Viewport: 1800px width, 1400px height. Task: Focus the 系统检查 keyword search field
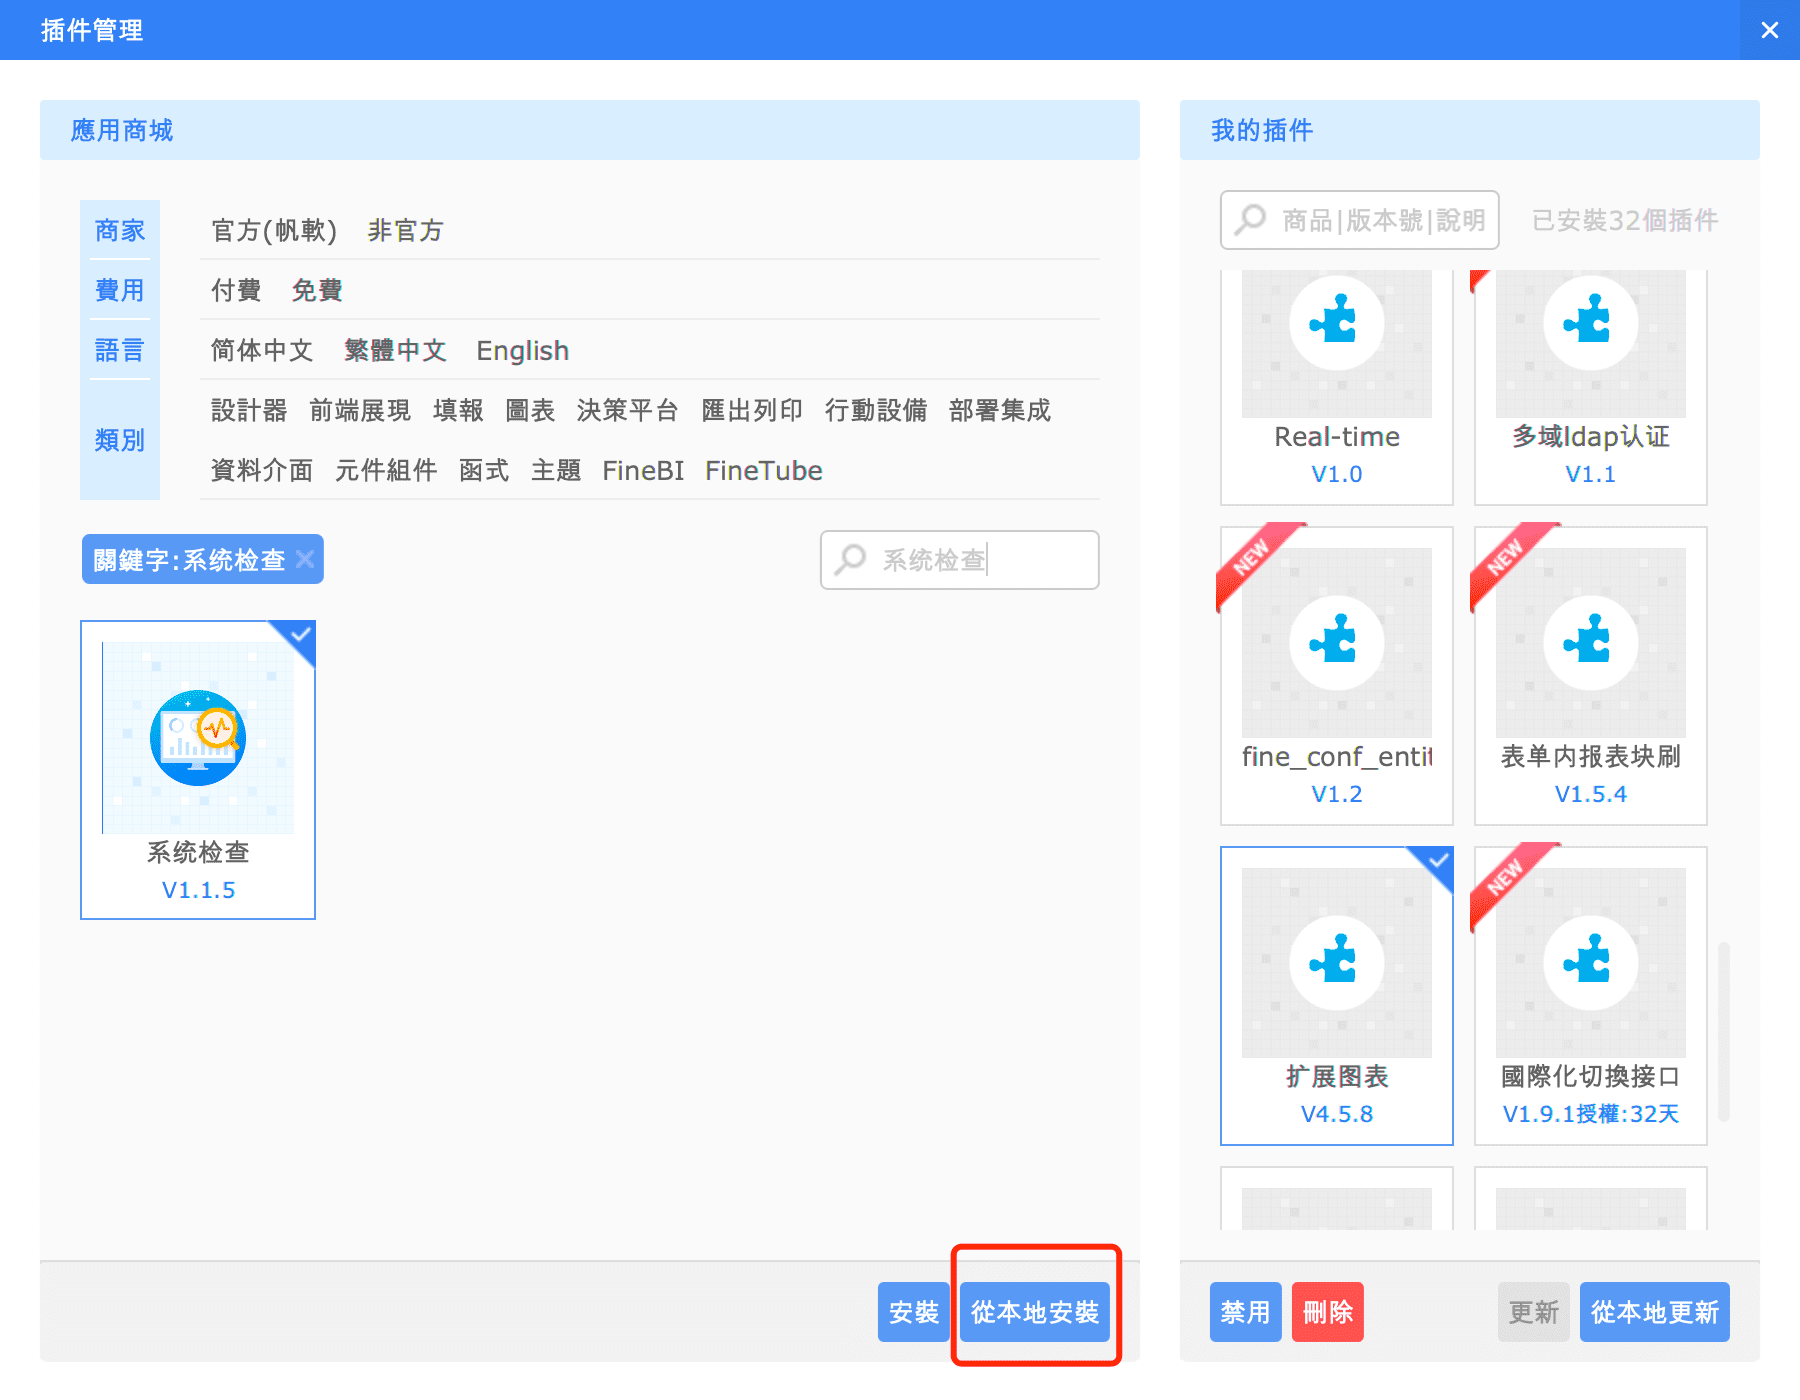[960, 560]
